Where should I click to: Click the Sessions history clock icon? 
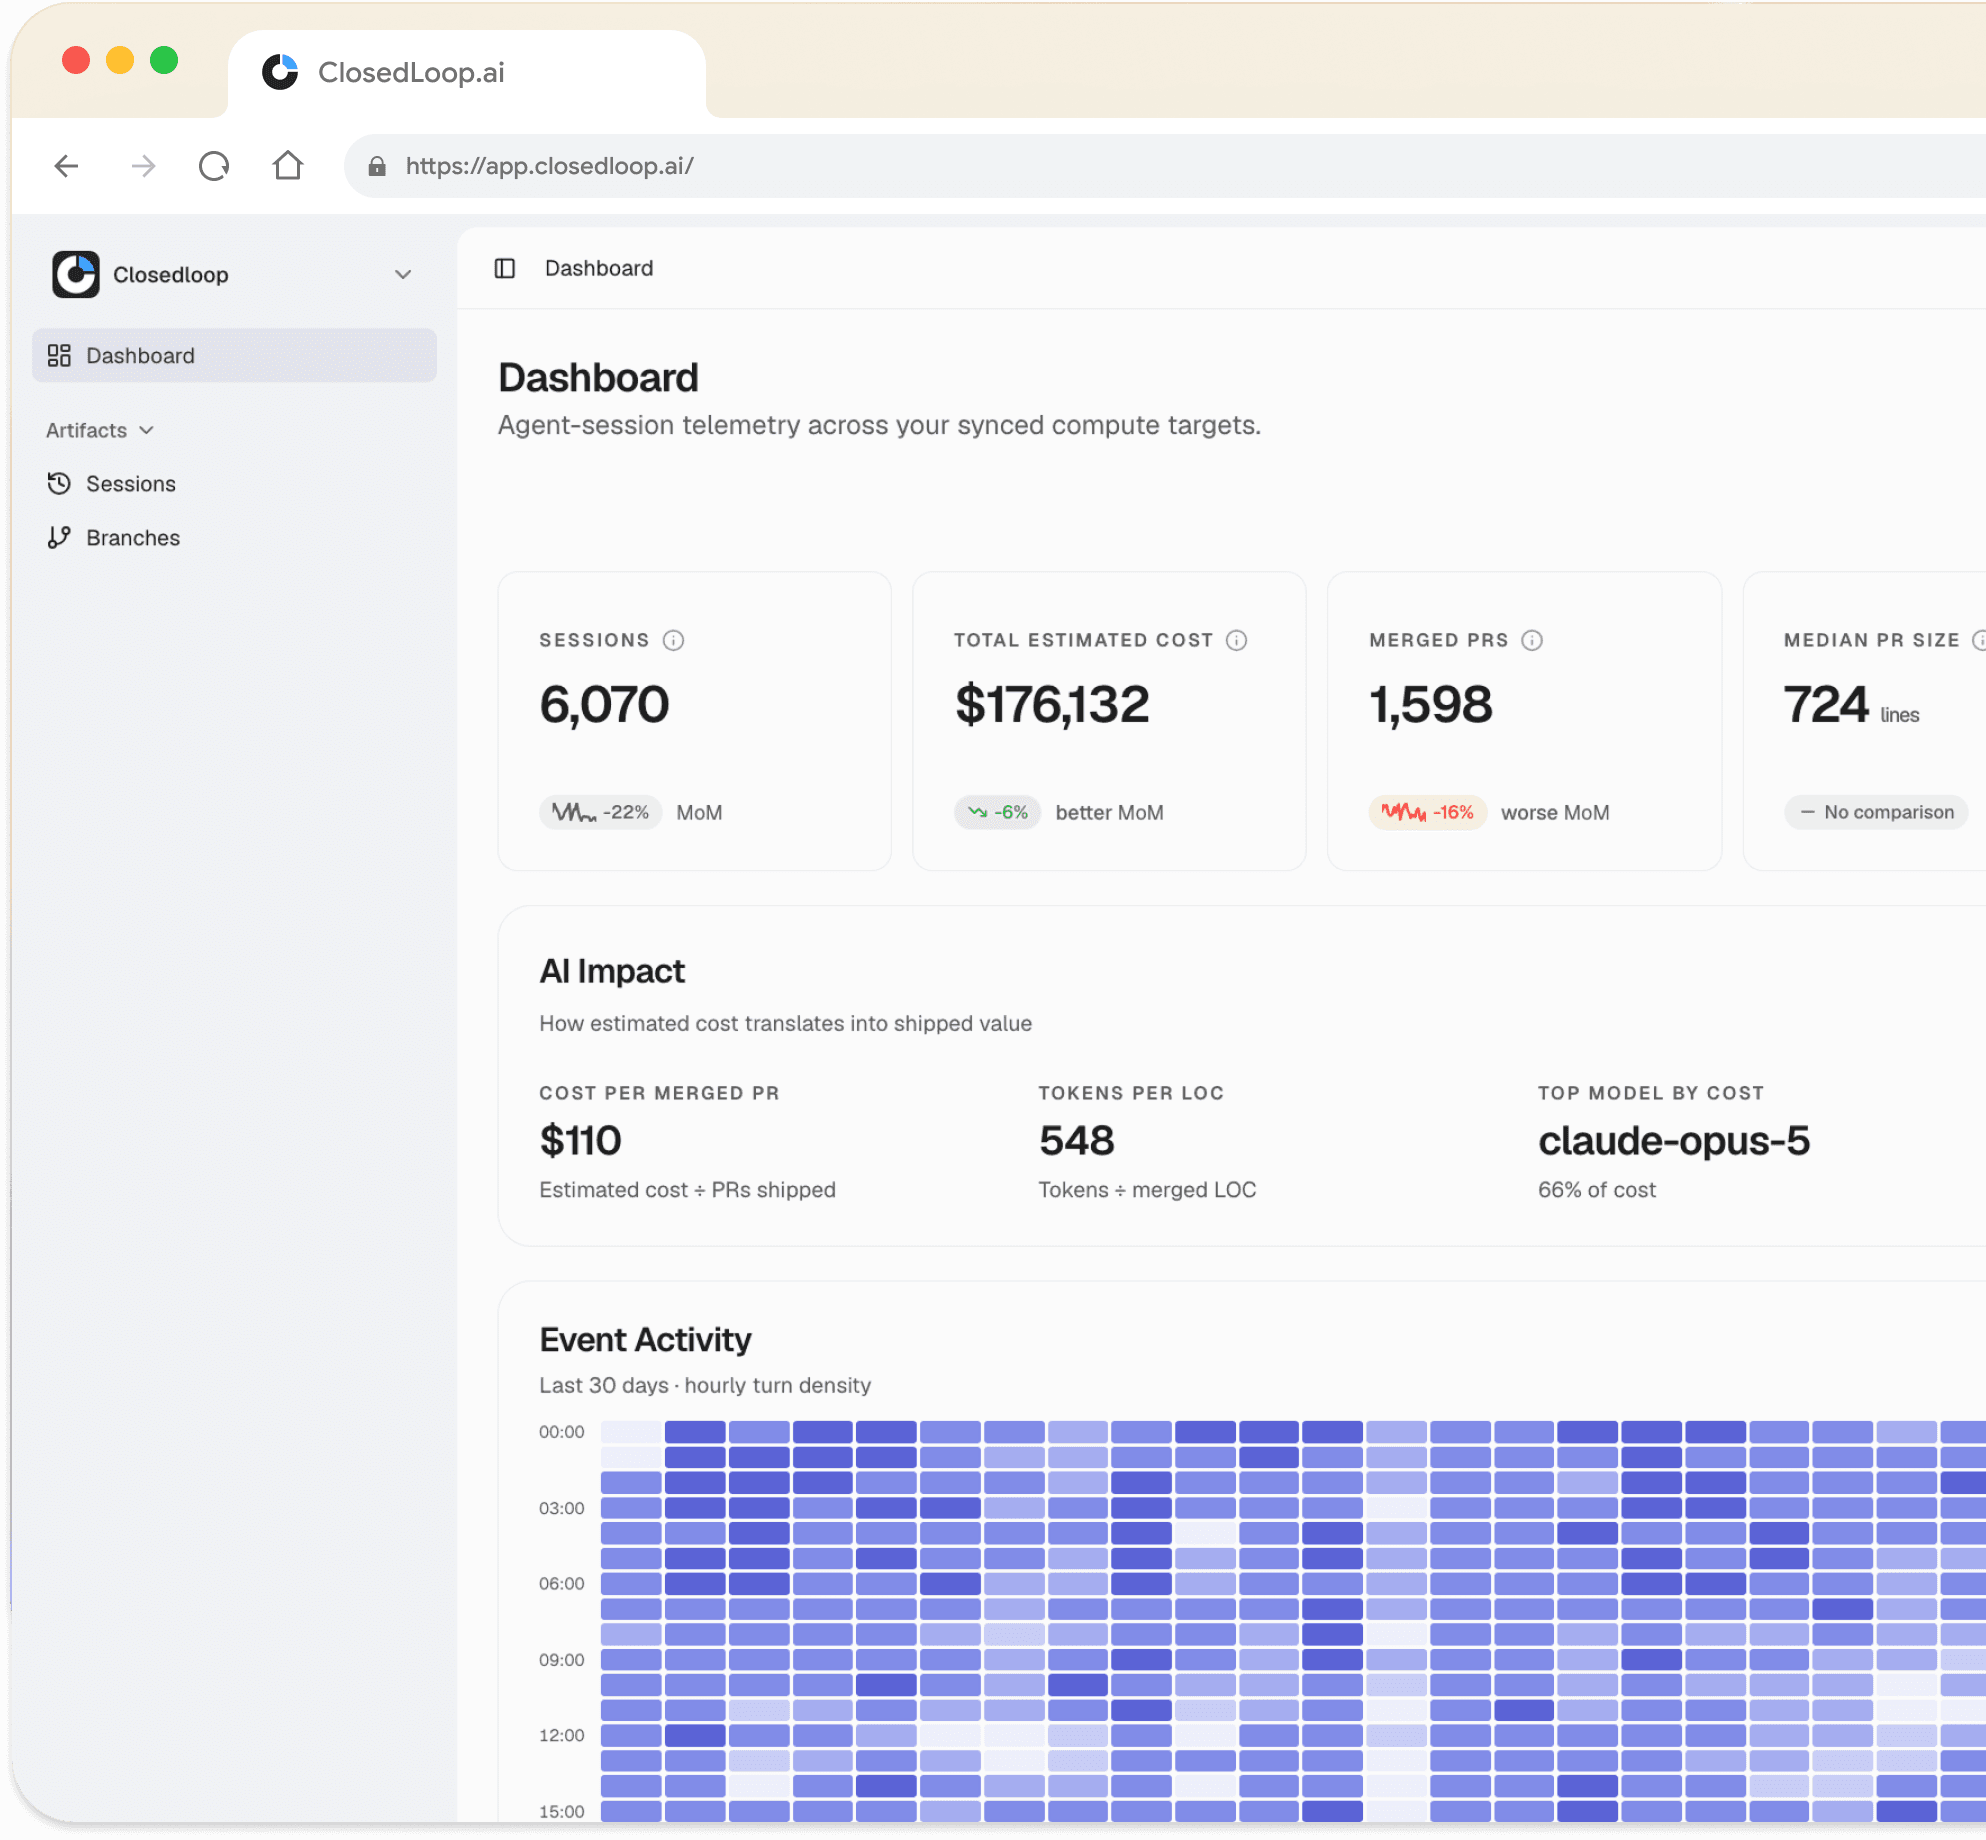[59, 483]
